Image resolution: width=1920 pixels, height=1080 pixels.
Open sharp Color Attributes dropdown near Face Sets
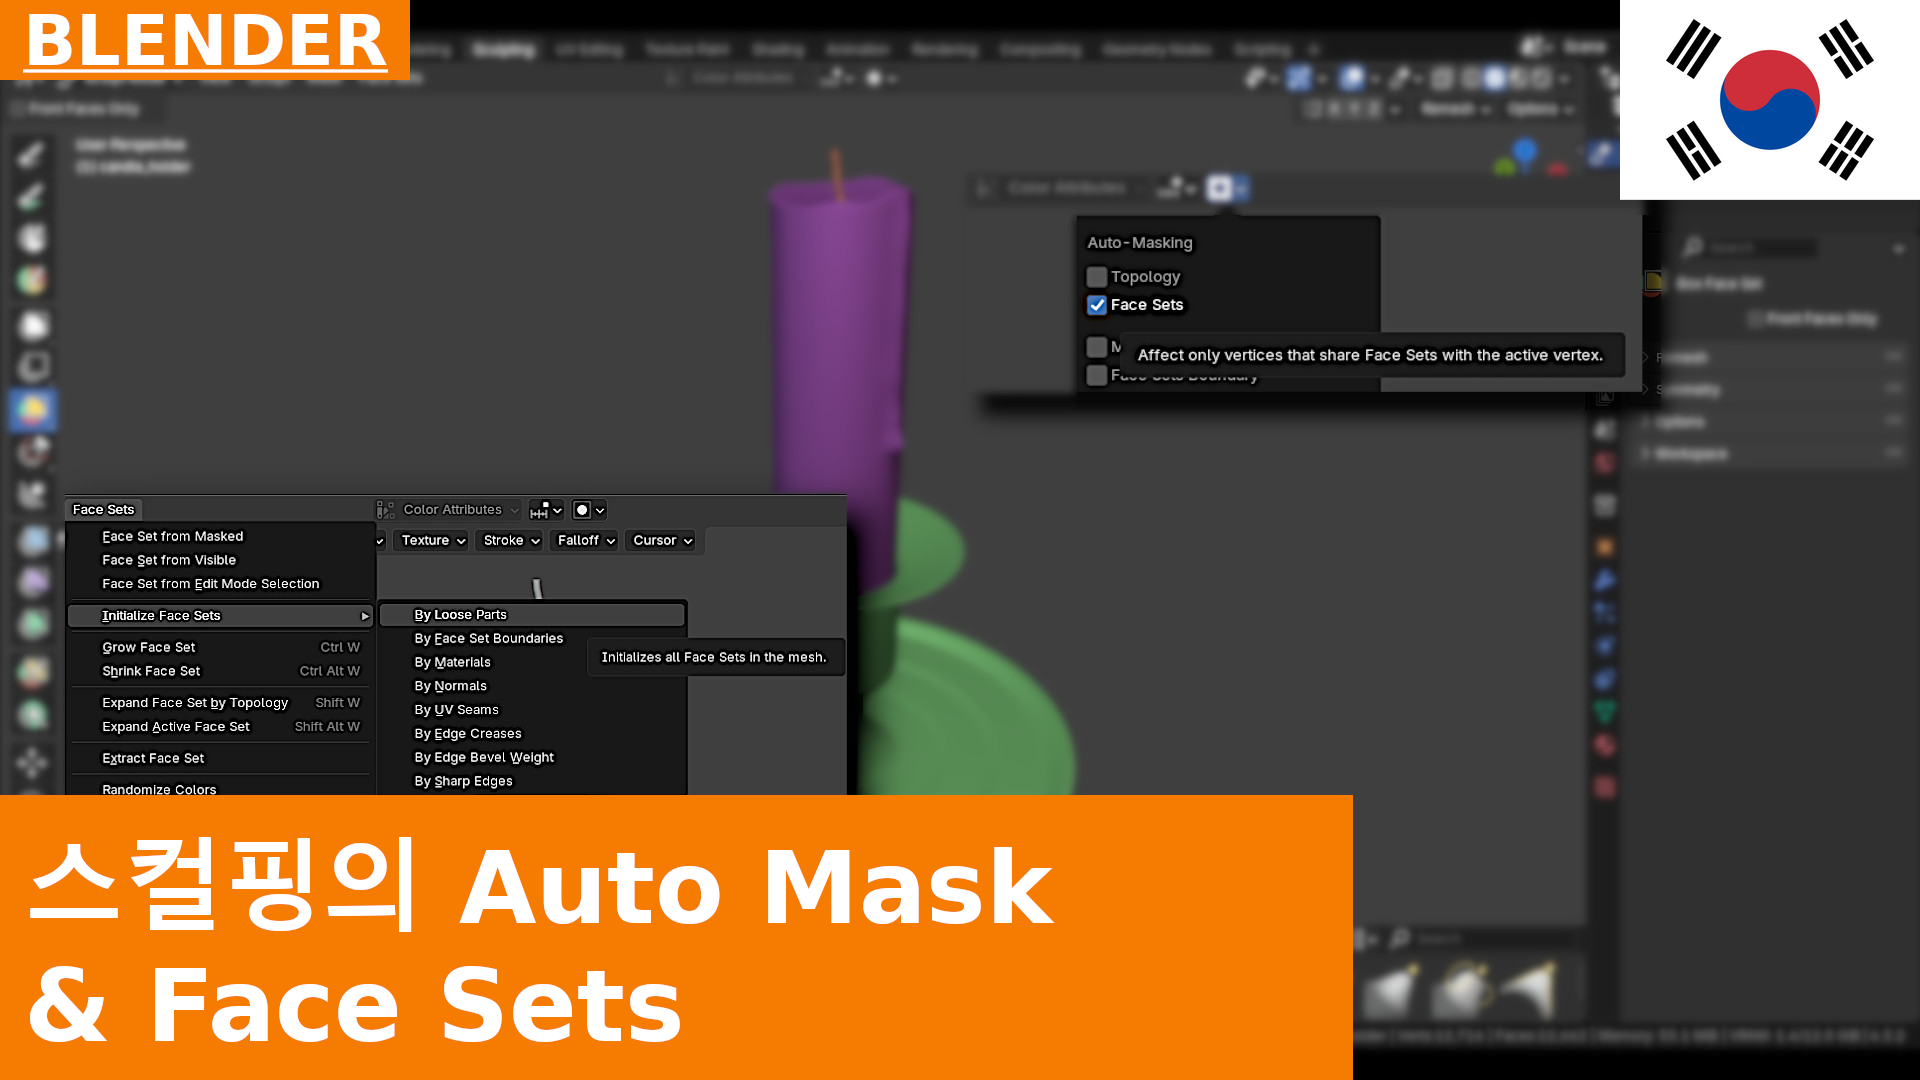click(x=461, y=510)
